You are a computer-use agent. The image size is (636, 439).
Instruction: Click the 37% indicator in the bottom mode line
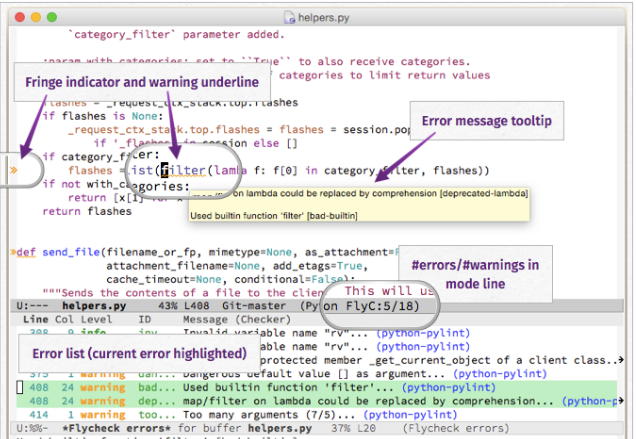tap(340, 428)
